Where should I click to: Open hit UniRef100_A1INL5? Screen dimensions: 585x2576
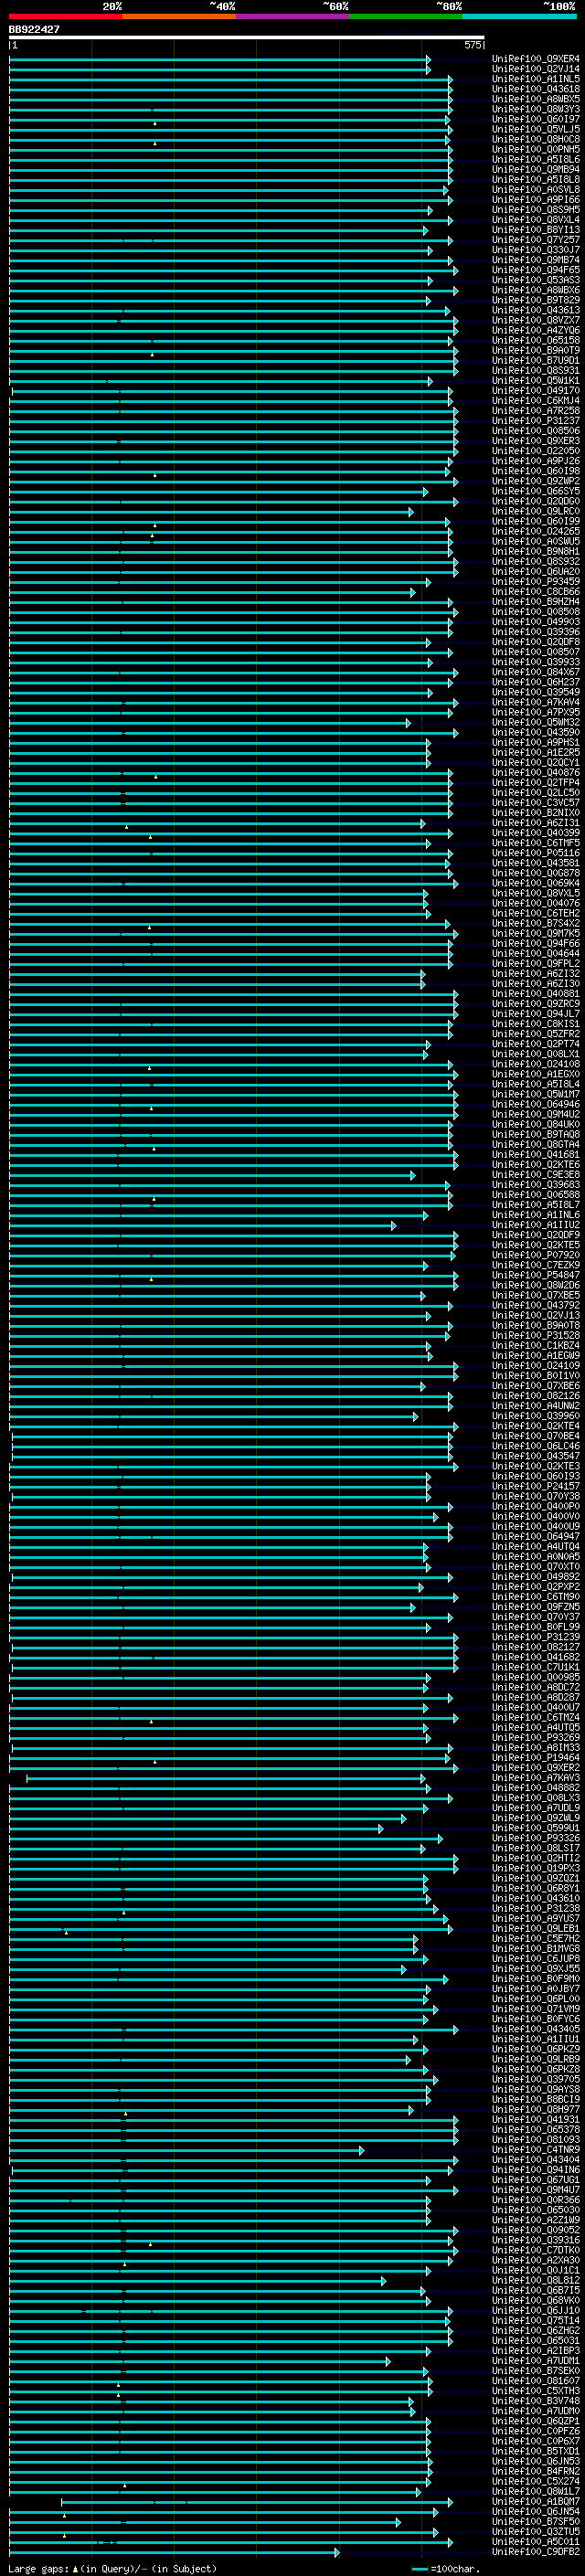pyautogui.click(x=536, y=79)
